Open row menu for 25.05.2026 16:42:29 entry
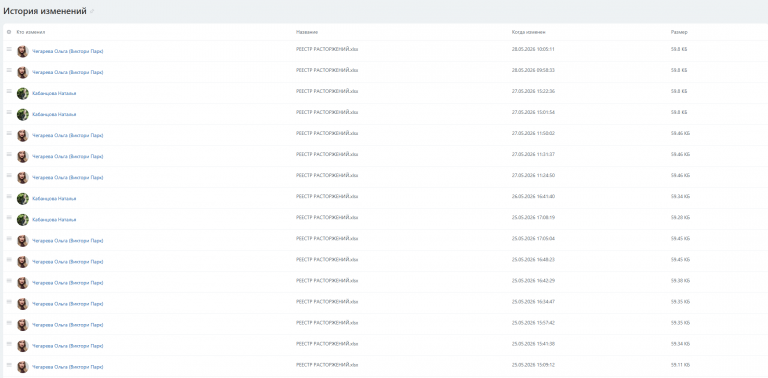 point(9,281)
